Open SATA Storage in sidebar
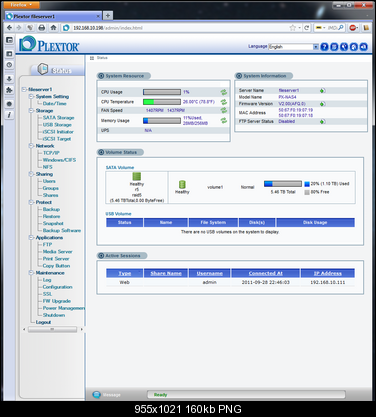The height and width of the screenshot is (417, 376). (58, 118)
